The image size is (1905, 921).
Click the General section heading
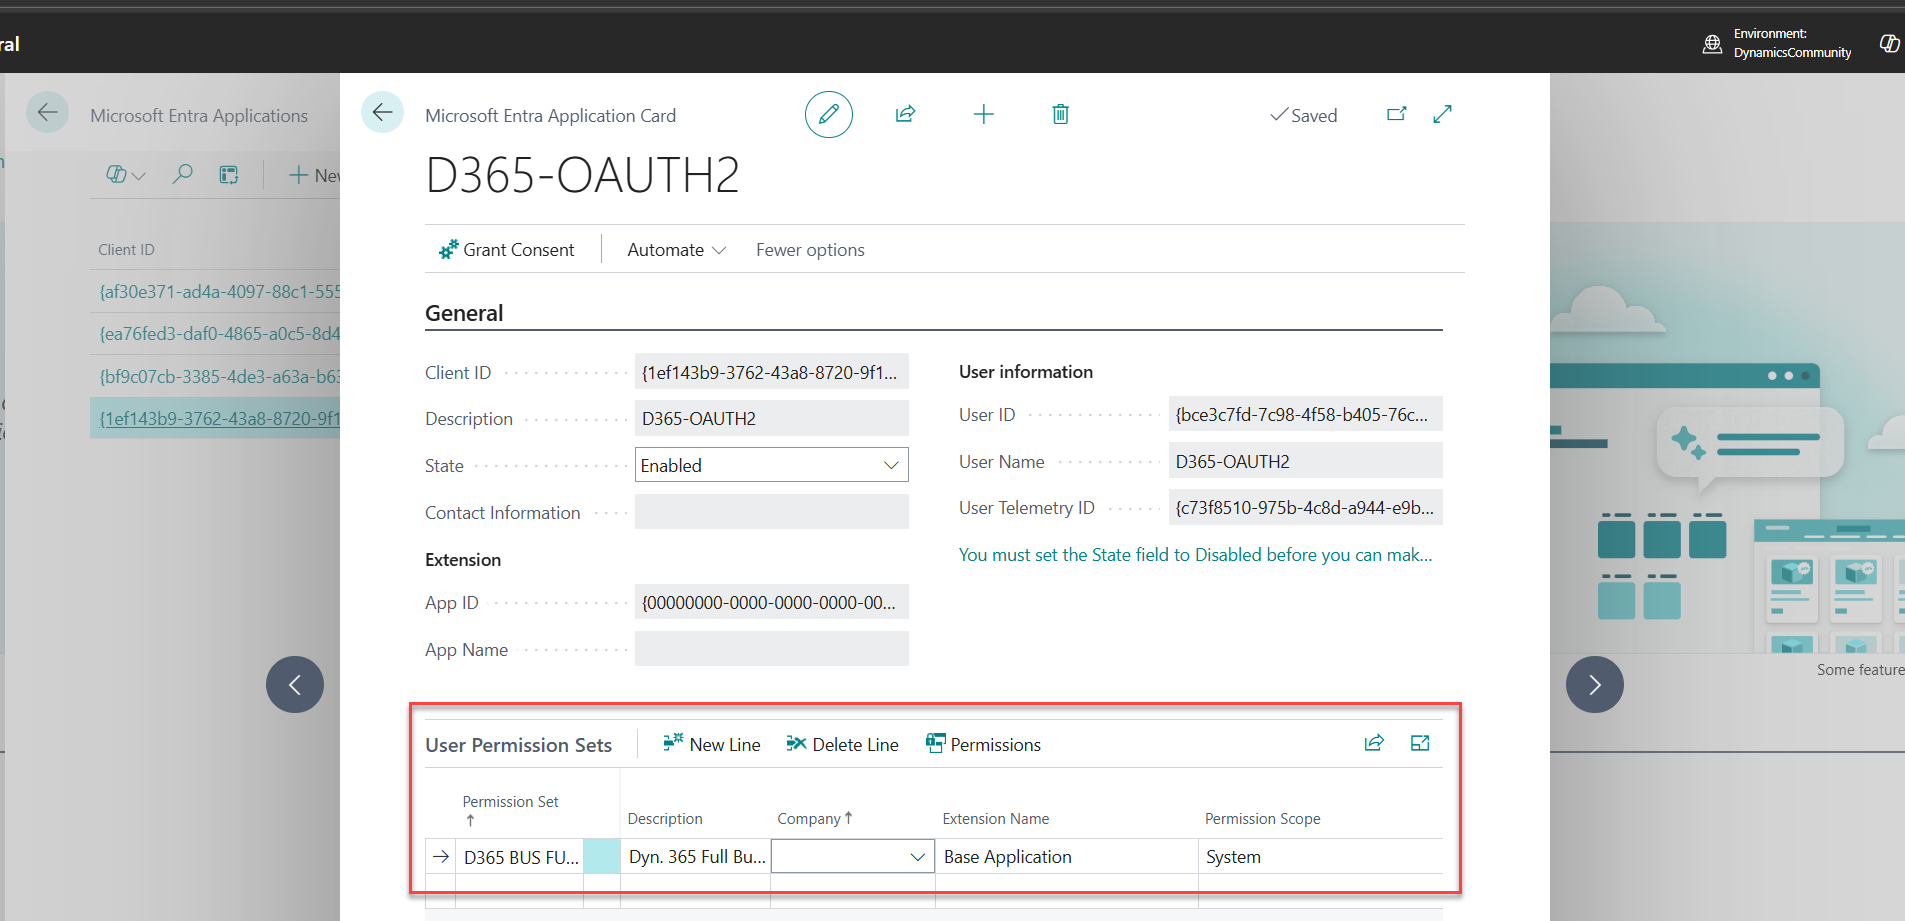click(x=464, y=313)
